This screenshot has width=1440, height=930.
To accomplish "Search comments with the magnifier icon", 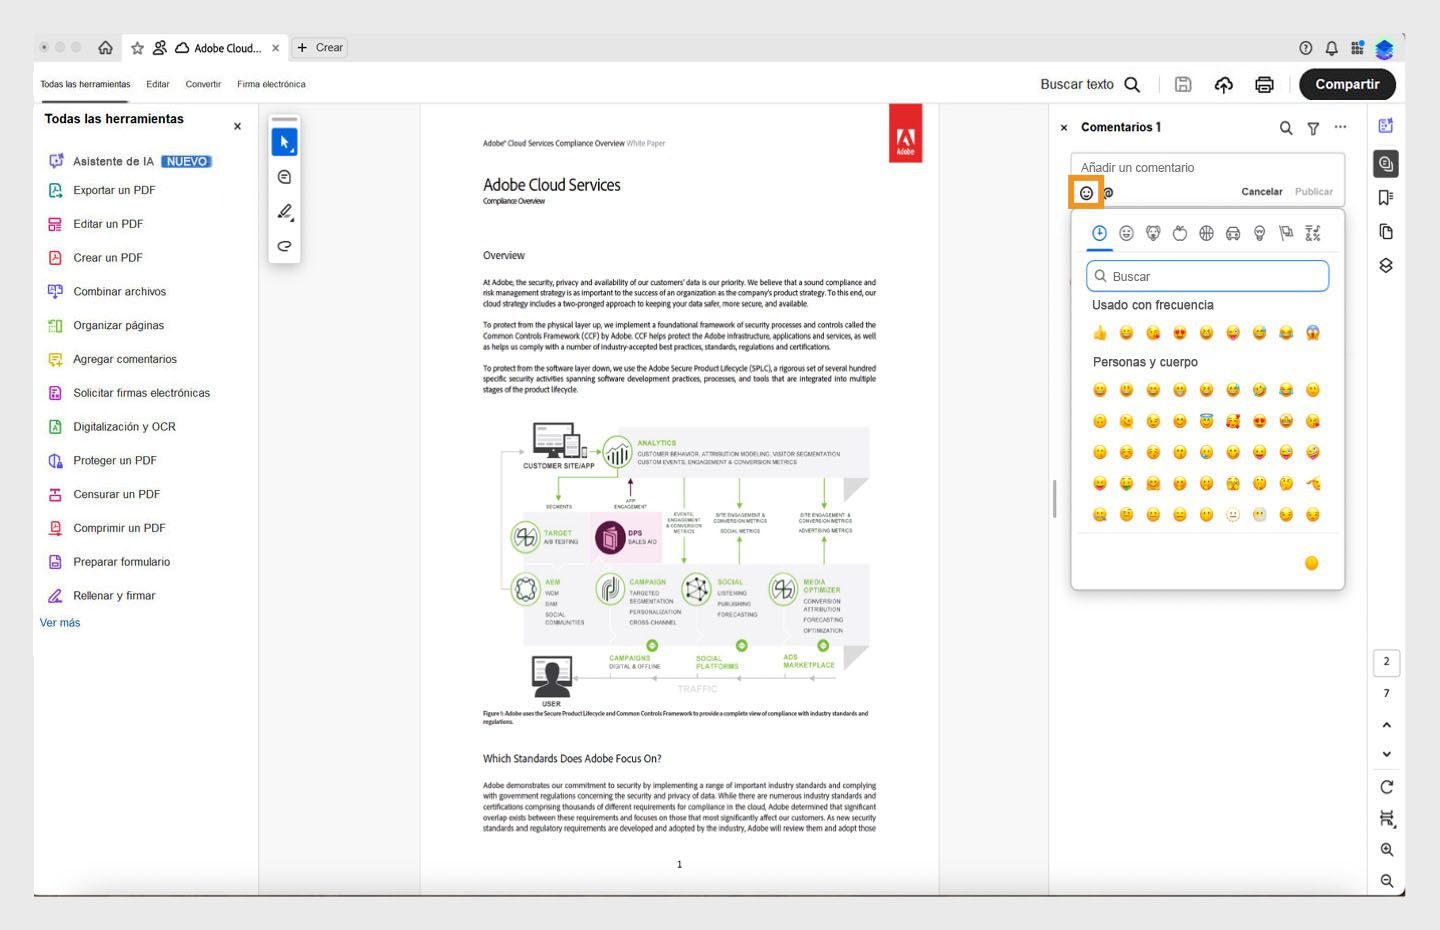I will point(1286,128).
